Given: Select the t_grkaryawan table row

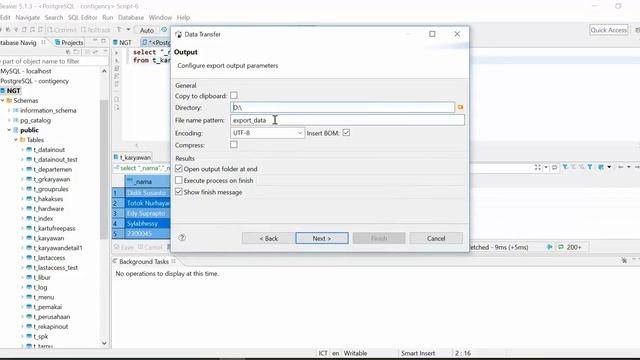Looking at the screenshot, I should pos(51,179).
